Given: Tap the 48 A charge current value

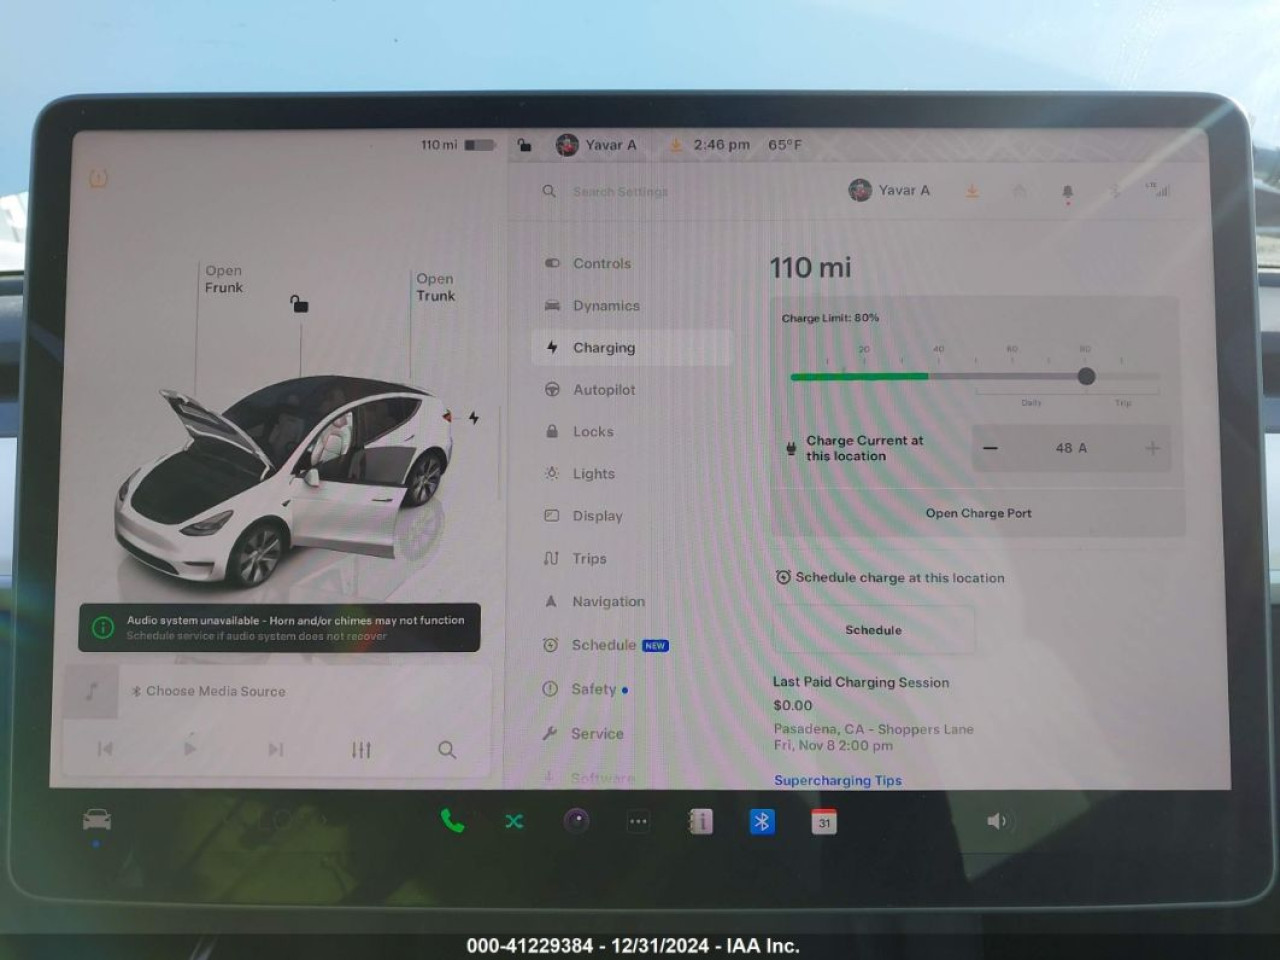Looking at the screenshot, I should click(x=1071, y=448).
